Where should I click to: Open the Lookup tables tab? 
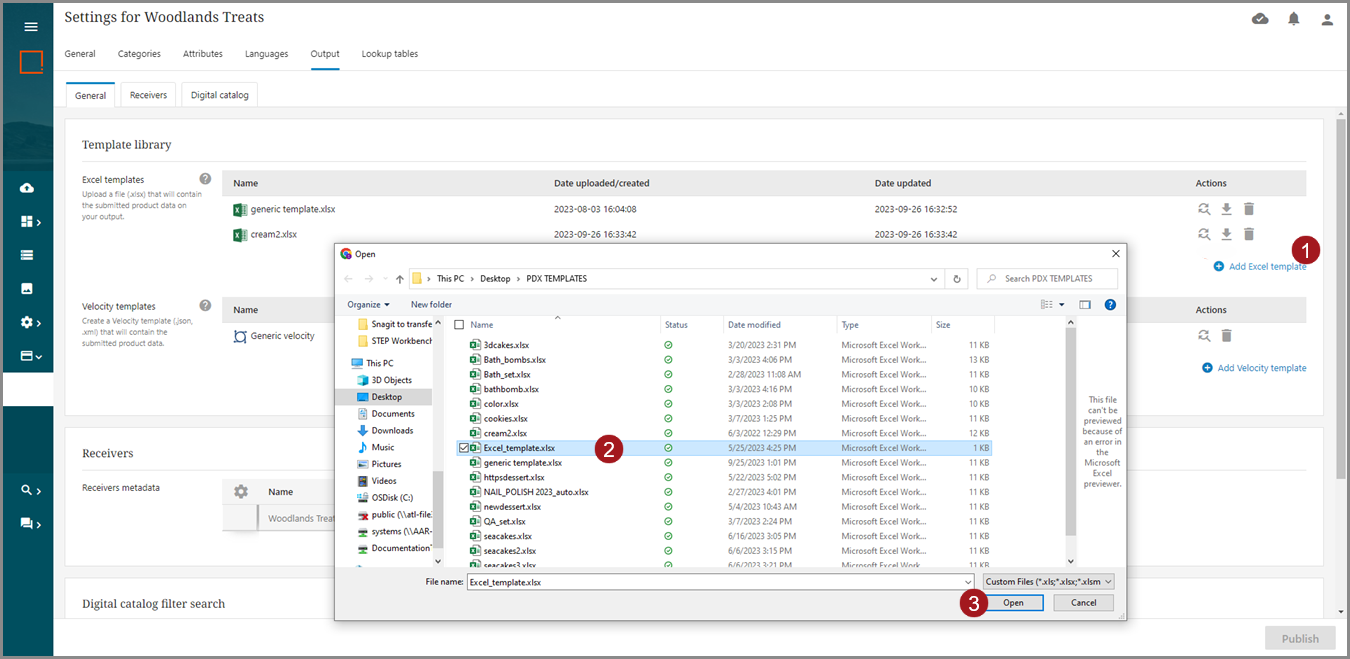click(389, 54)
